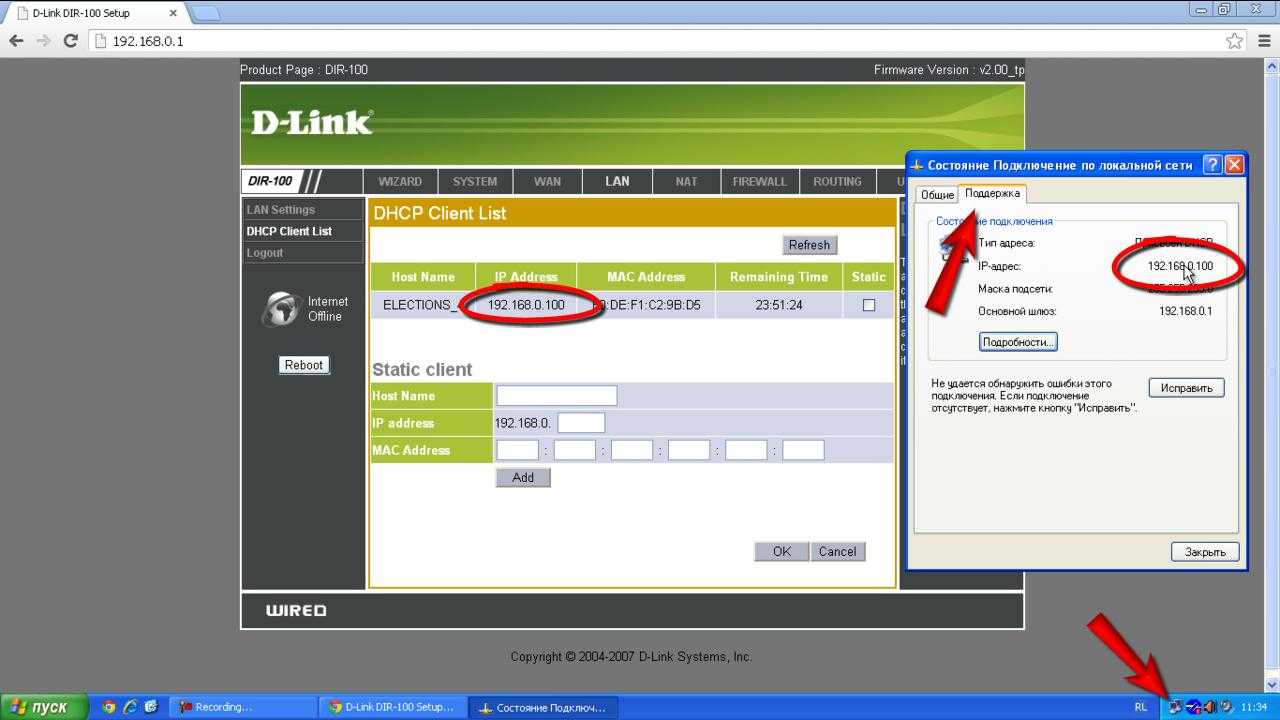Click the Internet Offline globe icon
This screenshot has height=720, width=1280.
click(x=281, y=309)
